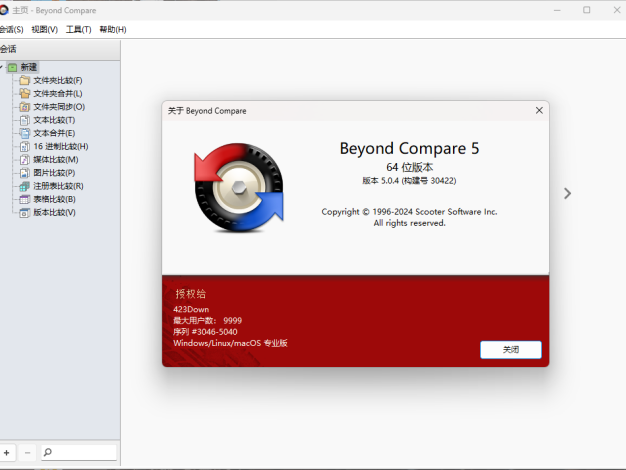This screenshot has height=470, width=626.
Task: Select 媒体比较(M) session type
Action: pyautogui.click(x=56, y=159)
